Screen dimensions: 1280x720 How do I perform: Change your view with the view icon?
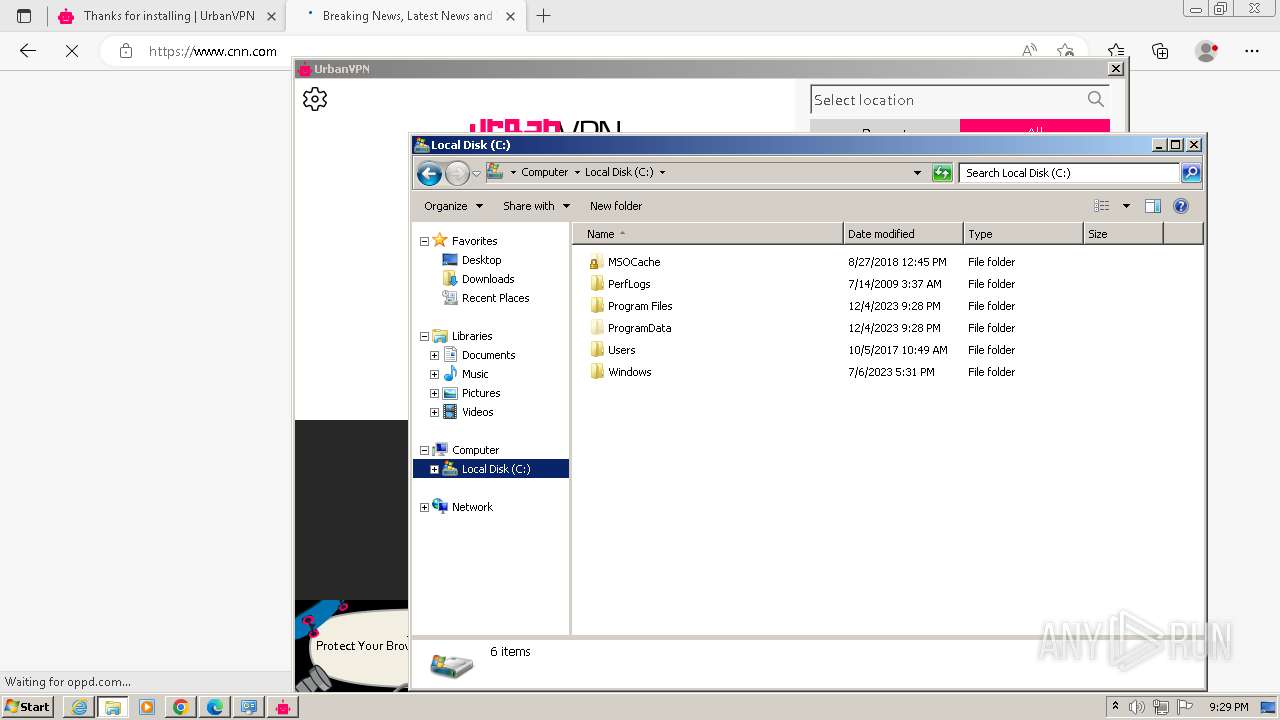click(x=1101, y=206)
